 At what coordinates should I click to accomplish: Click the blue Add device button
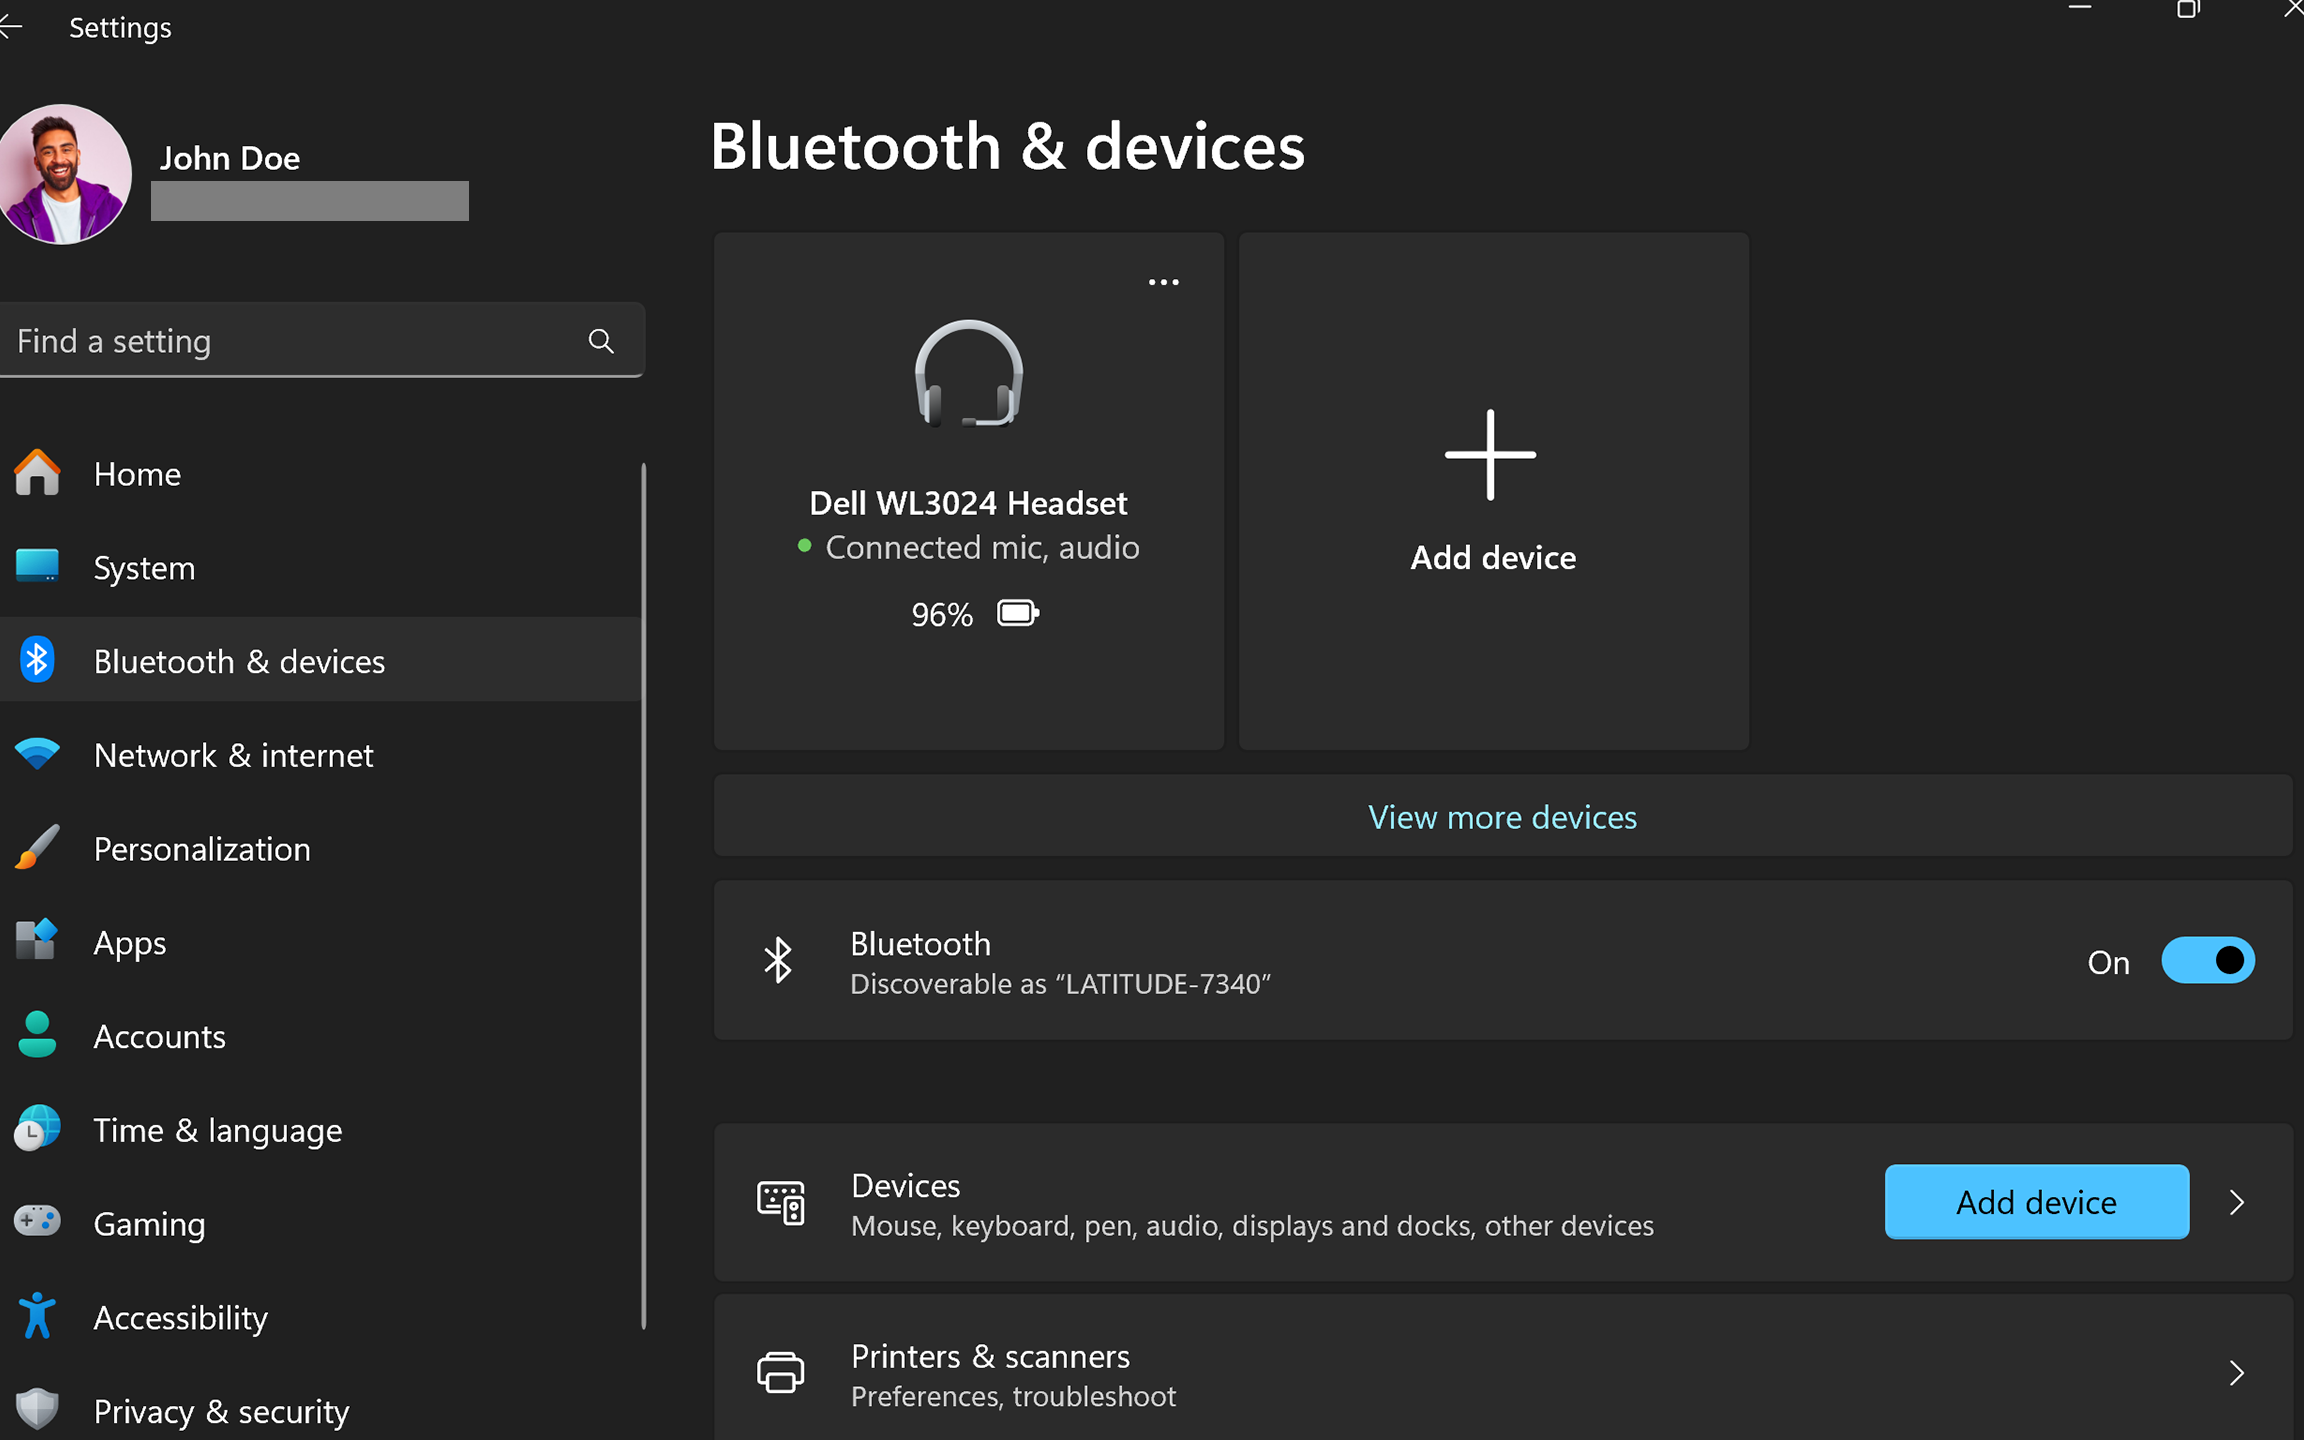click(x=2036, y=1202)
